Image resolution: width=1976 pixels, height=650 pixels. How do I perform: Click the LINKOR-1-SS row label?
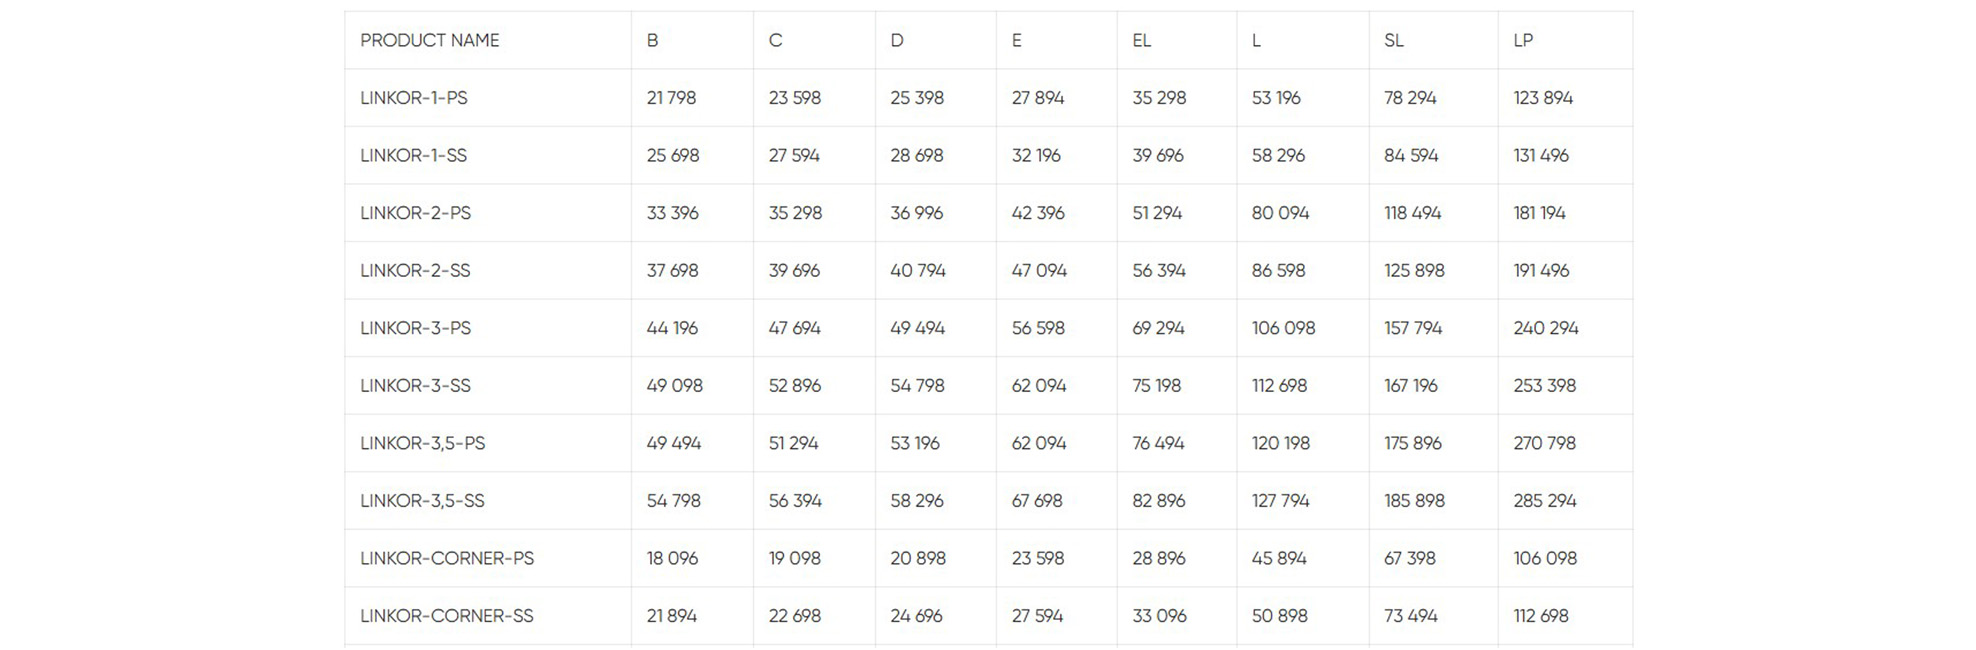click(413, 155)
